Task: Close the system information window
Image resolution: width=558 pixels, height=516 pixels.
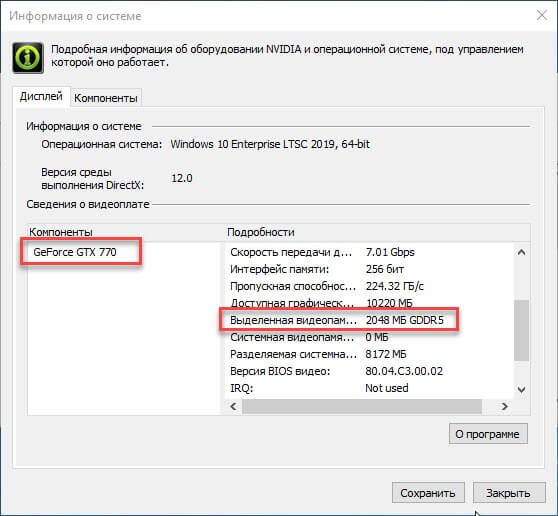Action: tap(542, 15)
